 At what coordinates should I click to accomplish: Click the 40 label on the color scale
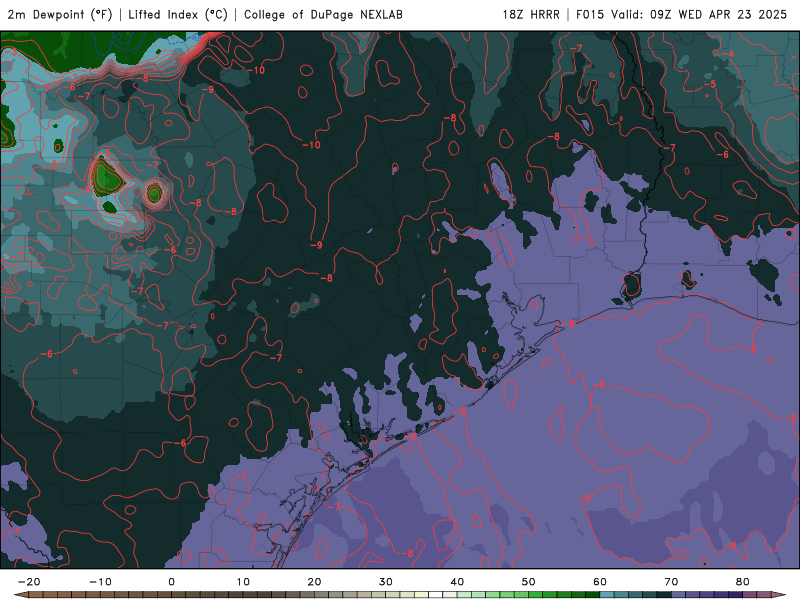click(x=457, y=582)
